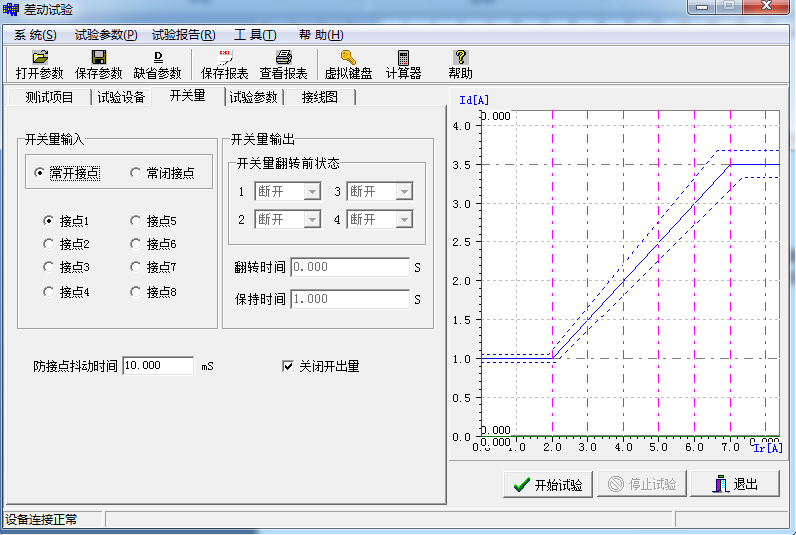Screen dimensions: 796x535
Task: Select the 常闭接点 radio button
Action: (x=137, y=173)
